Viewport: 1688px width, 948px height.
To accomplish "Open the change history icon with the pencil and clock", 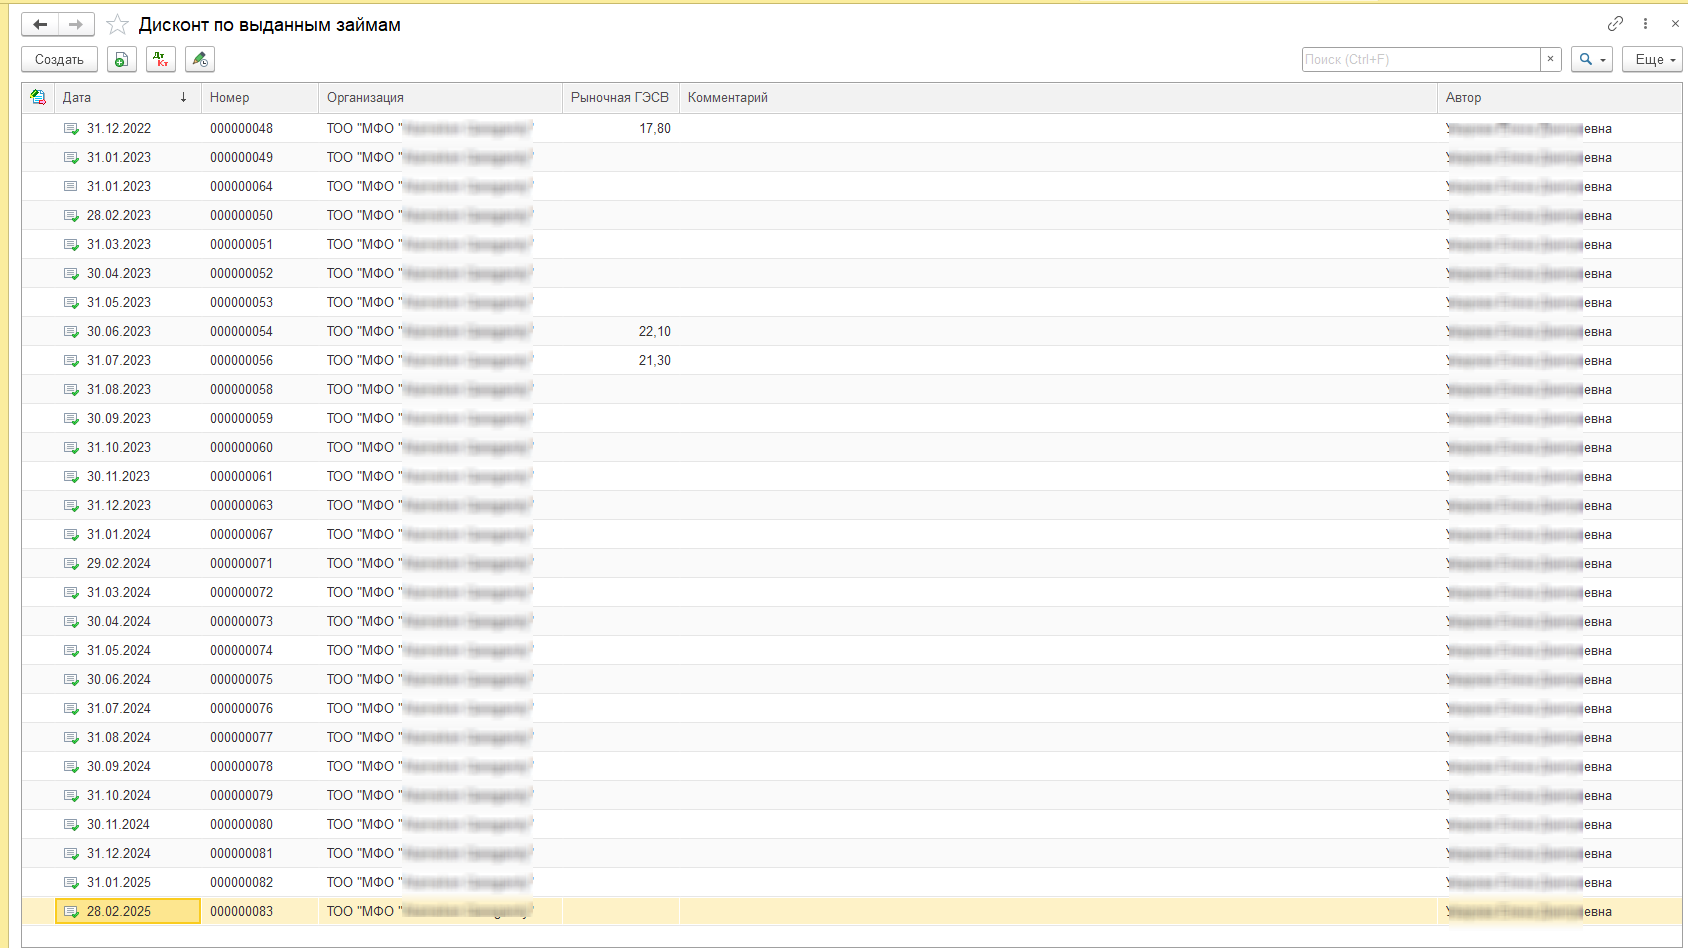I will tap(200, 59).
